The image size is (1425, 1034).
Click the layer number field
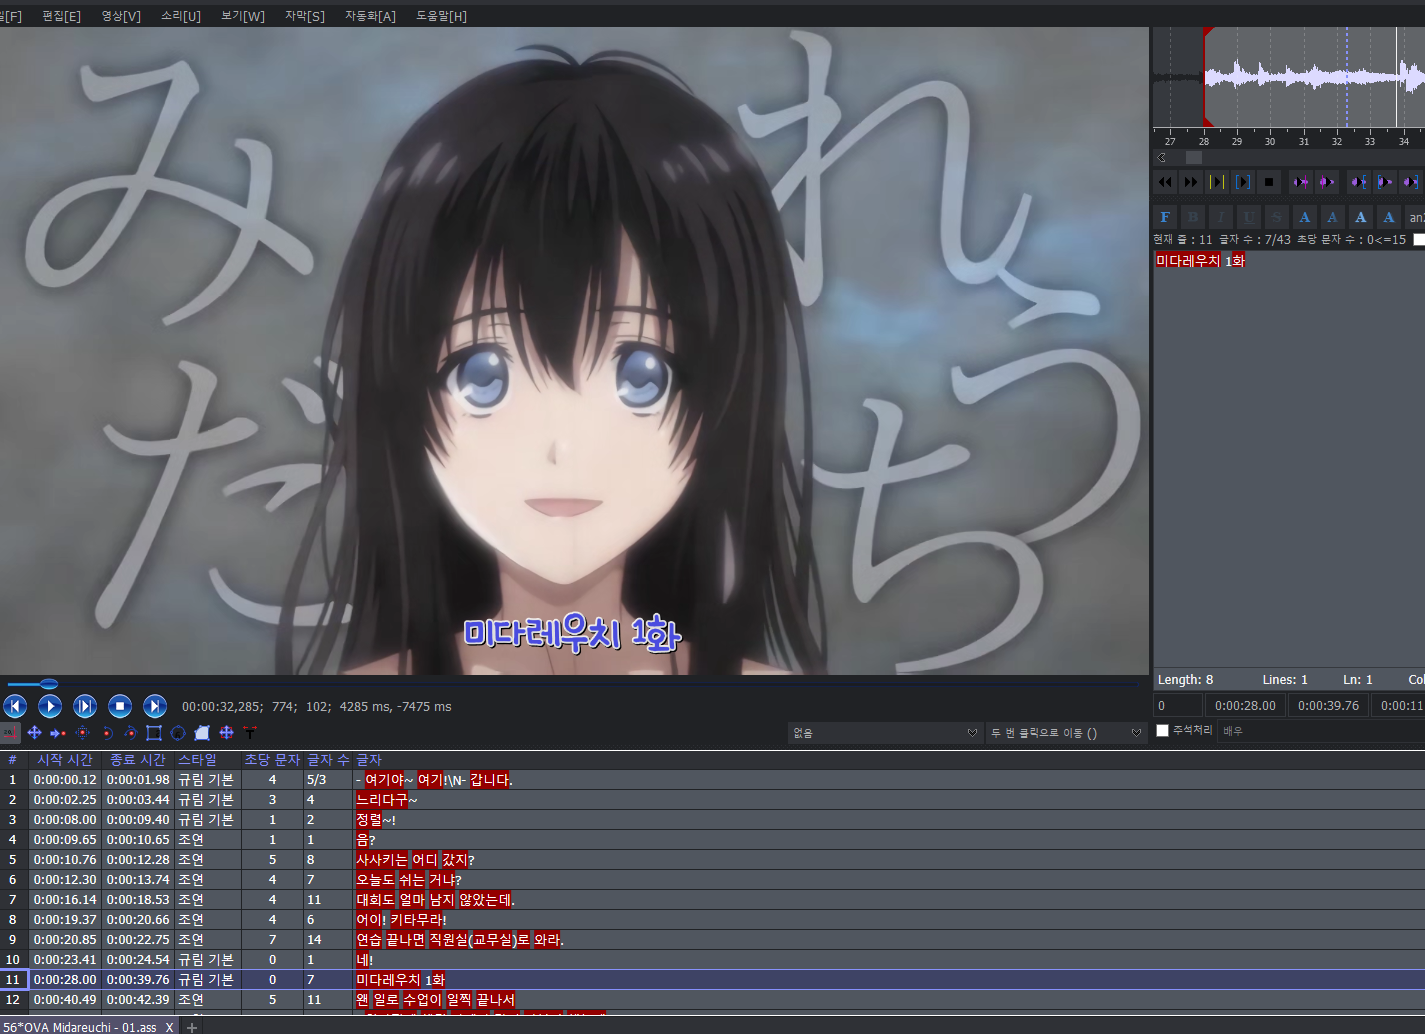[1178, 705]
